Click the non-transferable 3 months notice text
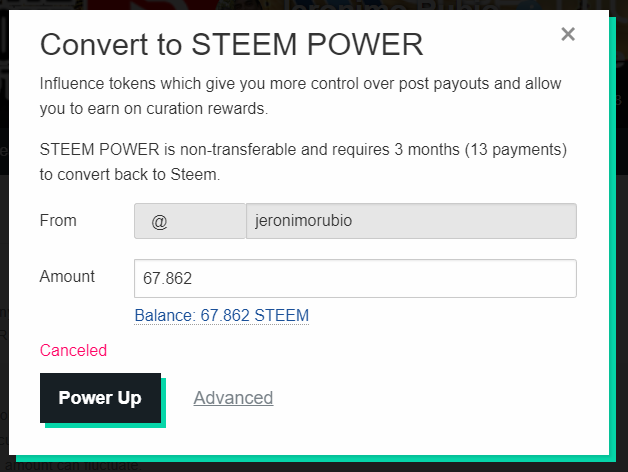Image resolution: width=628 pixels, height=472 pixels. [x=300, y=161]
